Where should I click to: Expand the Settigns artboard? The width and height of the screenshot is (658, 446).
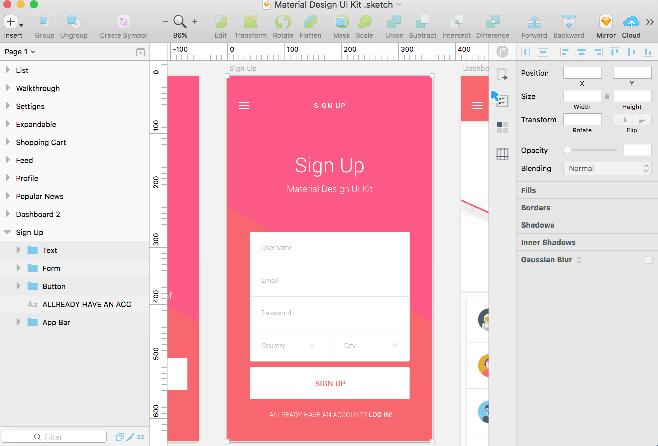(x=8, y=106)
